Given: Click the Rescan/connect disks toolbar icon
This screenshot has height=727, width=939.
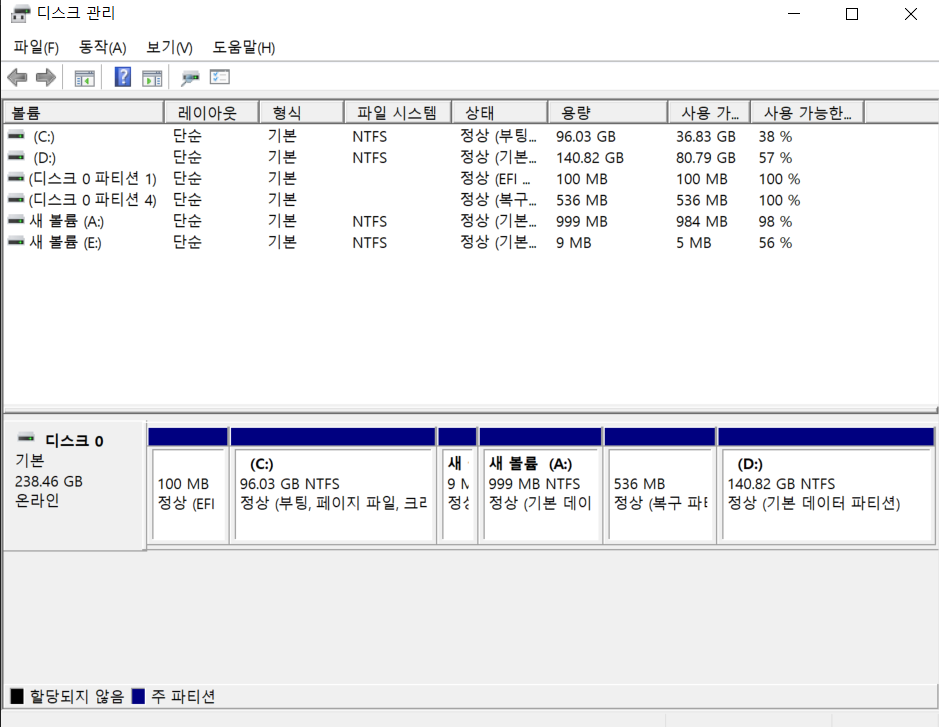Looking at the screenshot, I should (190, 78).
